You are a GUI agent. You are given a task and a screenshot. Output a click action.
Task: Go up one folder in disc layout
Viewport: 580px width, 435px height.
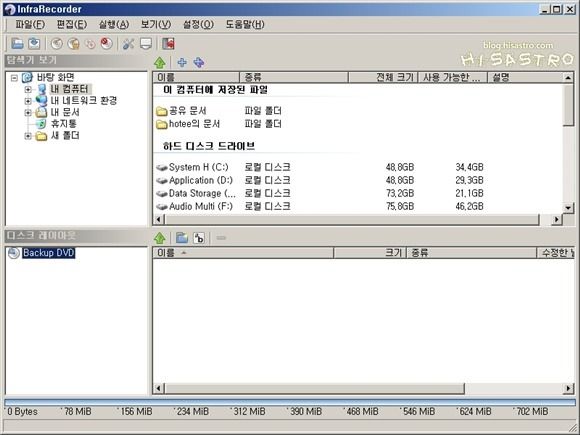point(160,238)
